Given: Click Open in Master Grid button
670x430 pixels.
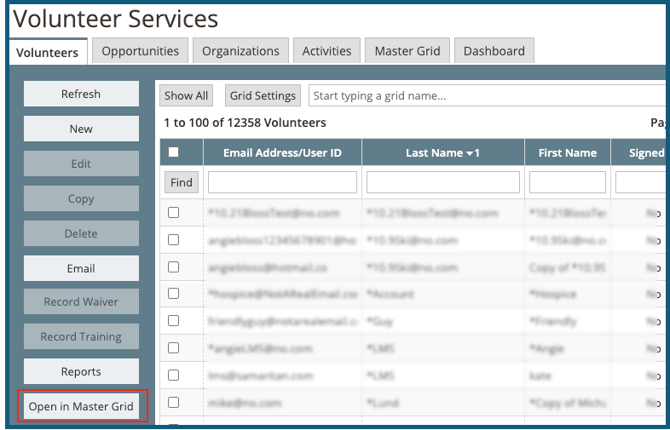Looking at the screenshot, I should 81,407.
